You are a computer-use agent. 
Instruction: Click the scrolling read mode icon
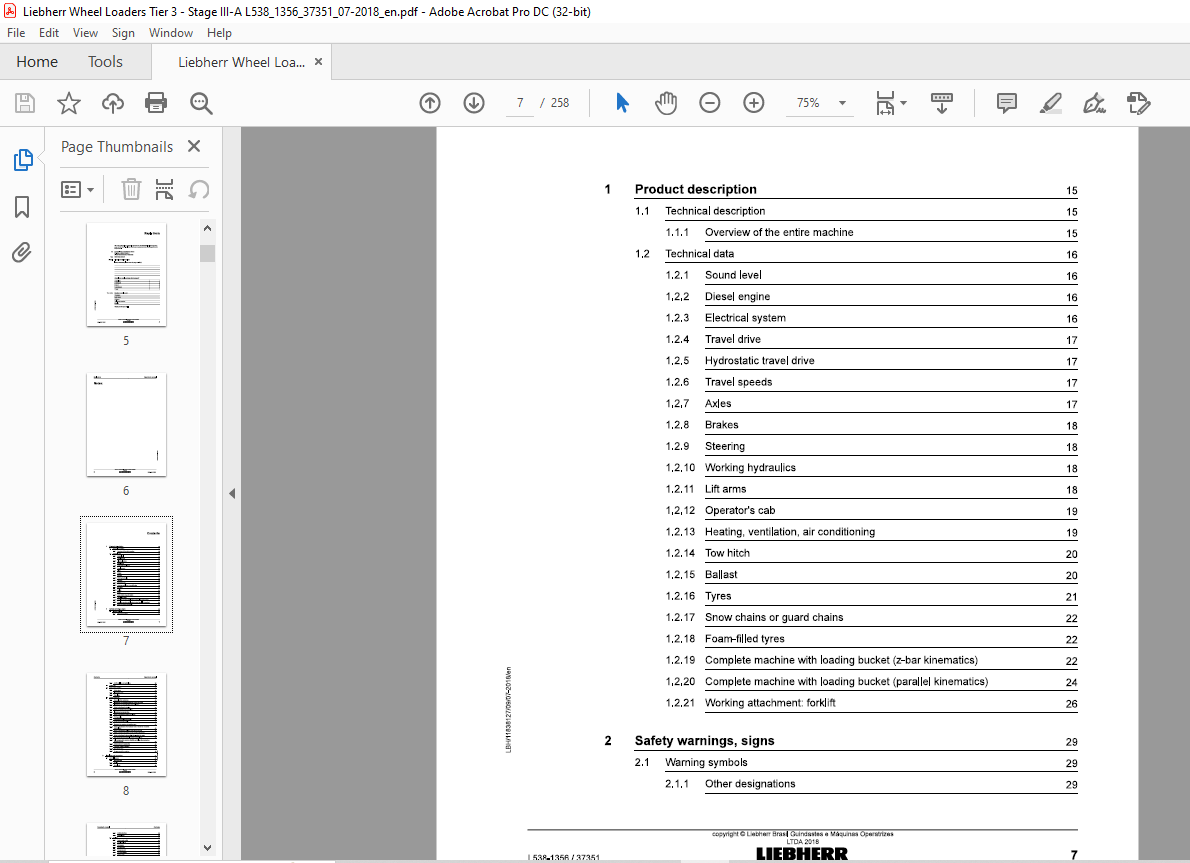[x=942, y=103]
